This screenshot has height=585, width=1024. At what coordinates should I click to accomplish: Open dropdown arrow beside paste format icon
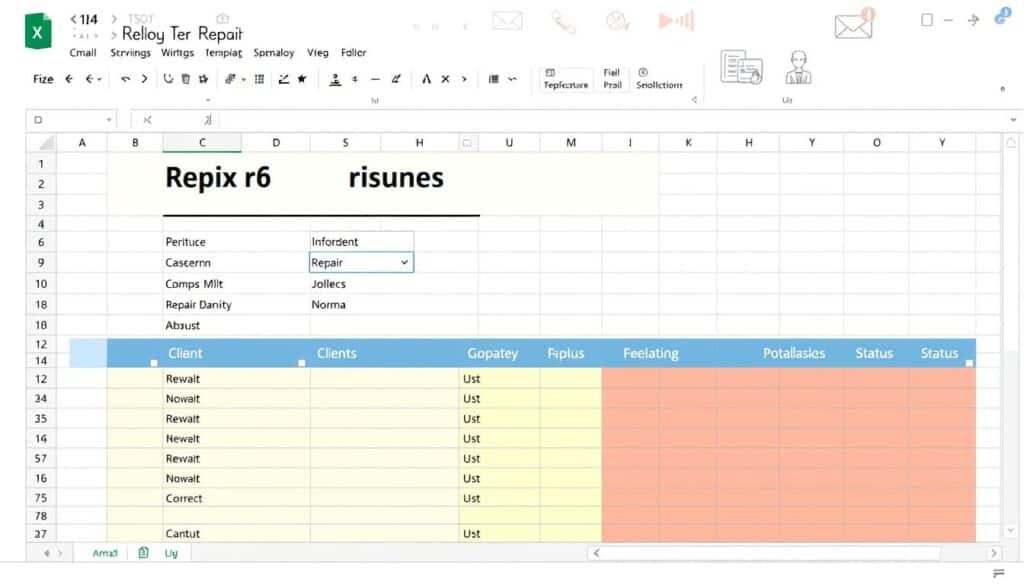tap(244, 80)
